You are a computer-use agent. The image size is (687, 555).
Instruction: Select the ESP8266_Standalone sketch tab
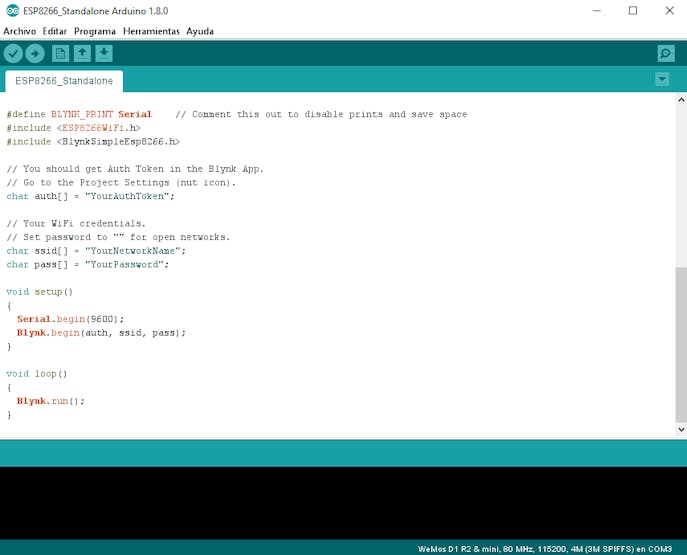click(x=64, y=81)
